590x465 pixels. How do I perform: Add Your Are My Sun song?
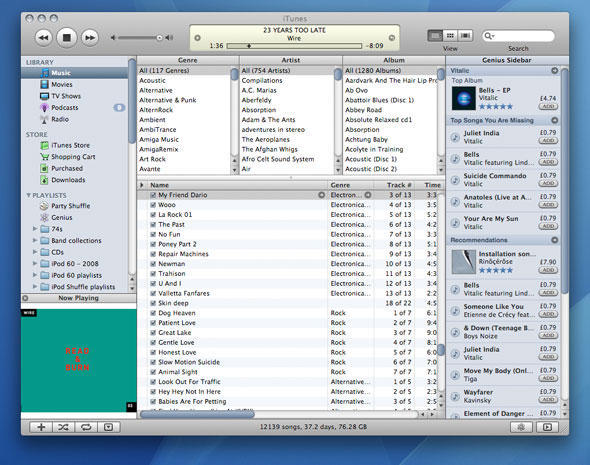pos(548,226)
